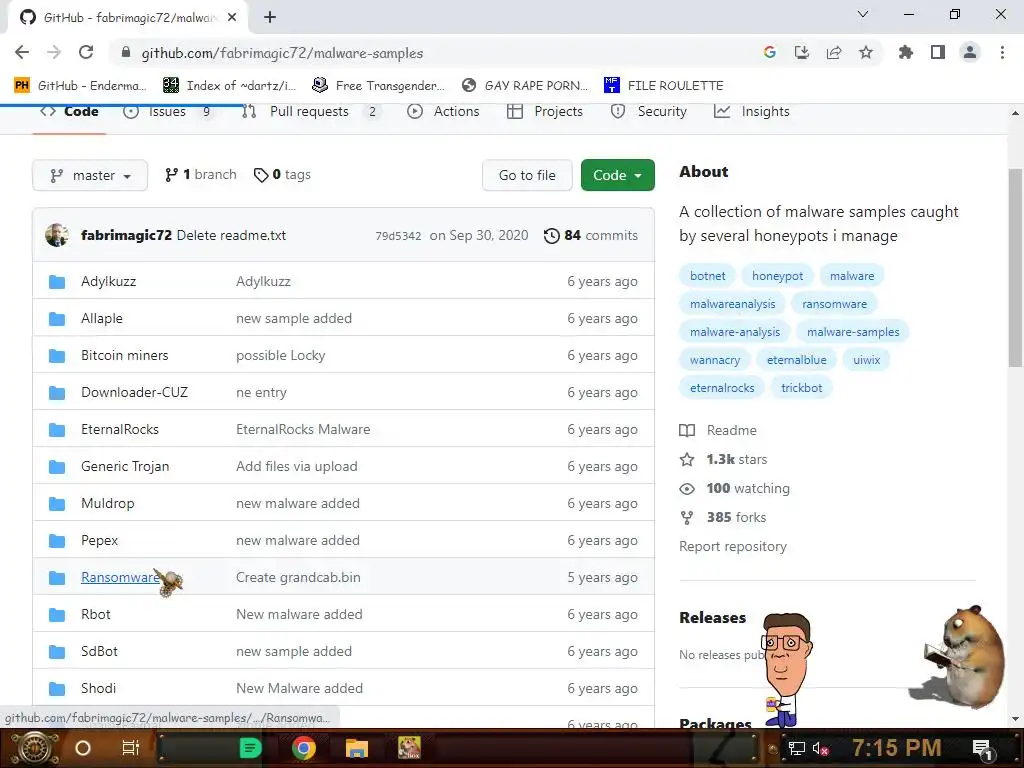
Task: Click the share page icon
Action: point(834,52)
